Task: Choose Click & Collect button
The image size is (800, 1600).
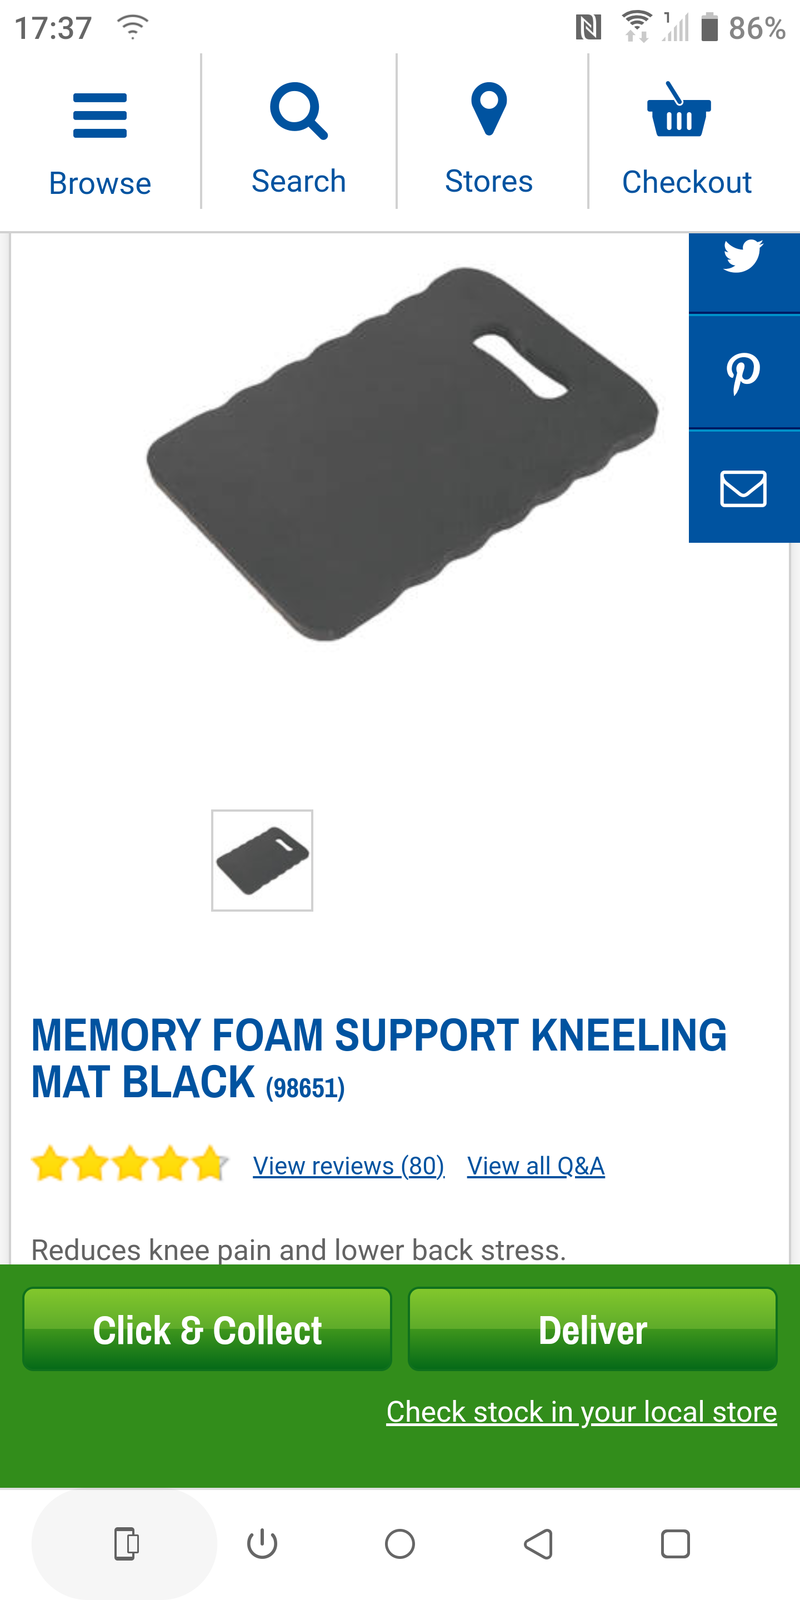Action: (207, 1329)
